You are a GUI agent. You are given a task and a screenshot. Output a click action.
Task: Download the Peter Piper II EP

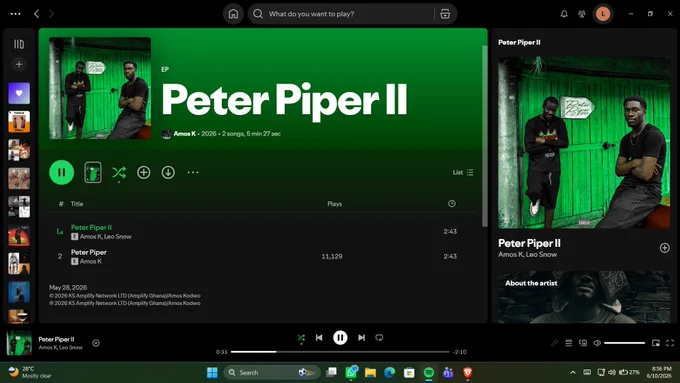click(168, 172)
